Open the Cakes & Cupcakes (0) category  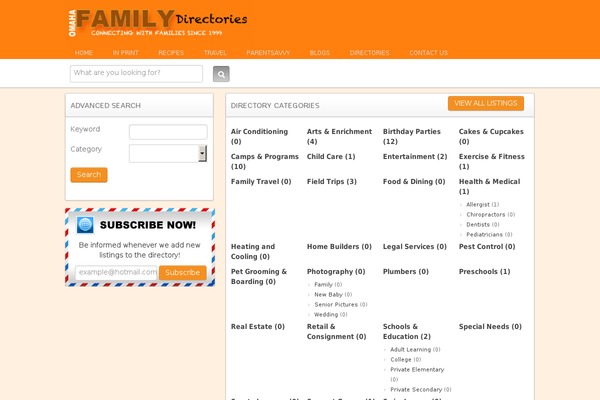[491, 136]
